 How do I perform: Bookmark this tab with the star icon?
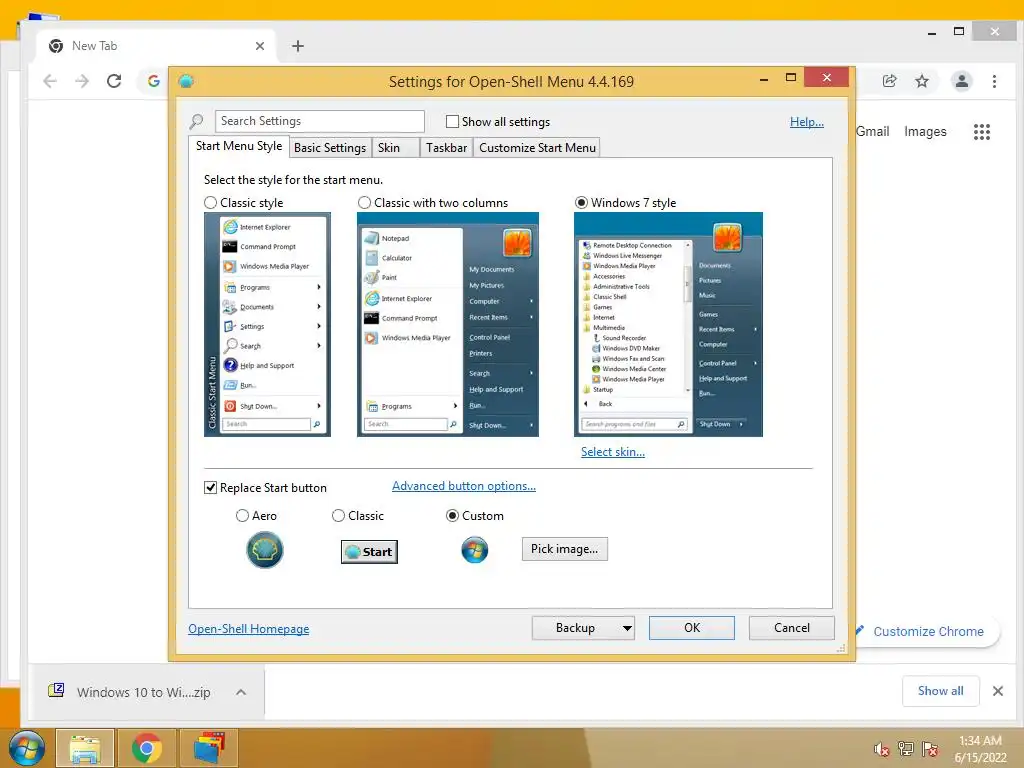point(921,81)
